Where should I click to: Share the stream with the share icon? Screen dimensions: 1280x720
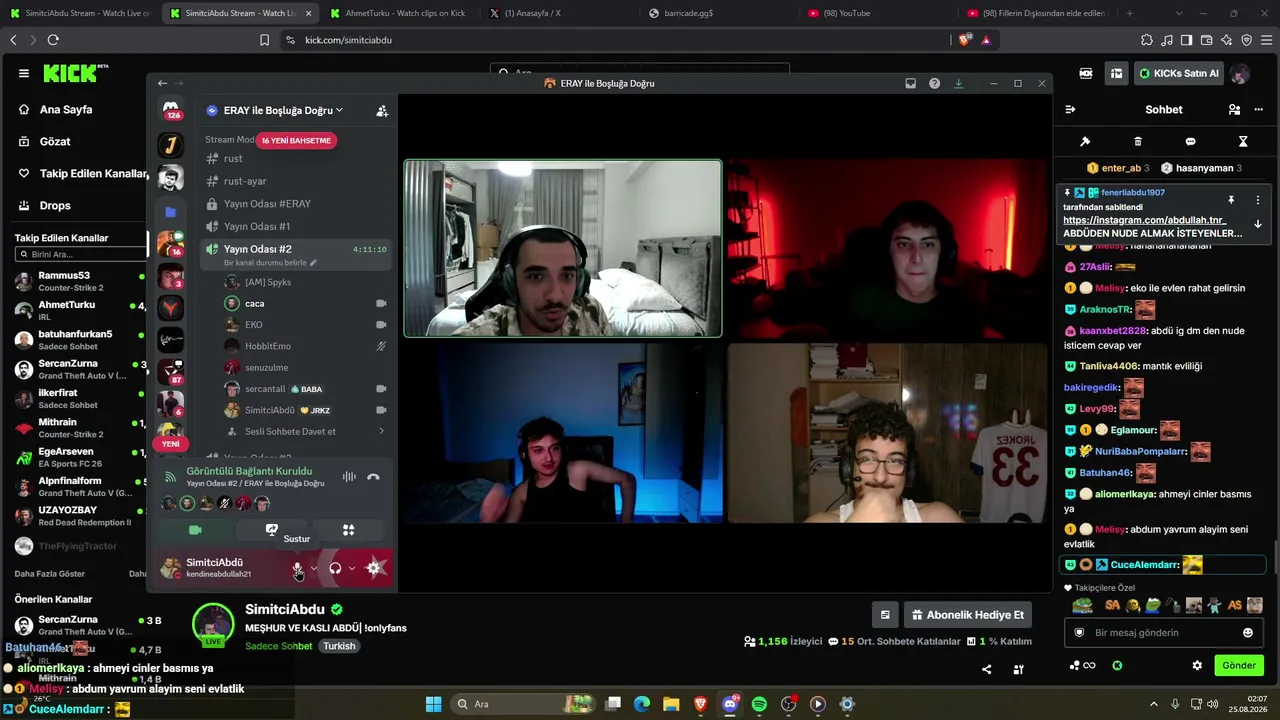[x=987, y=669]
